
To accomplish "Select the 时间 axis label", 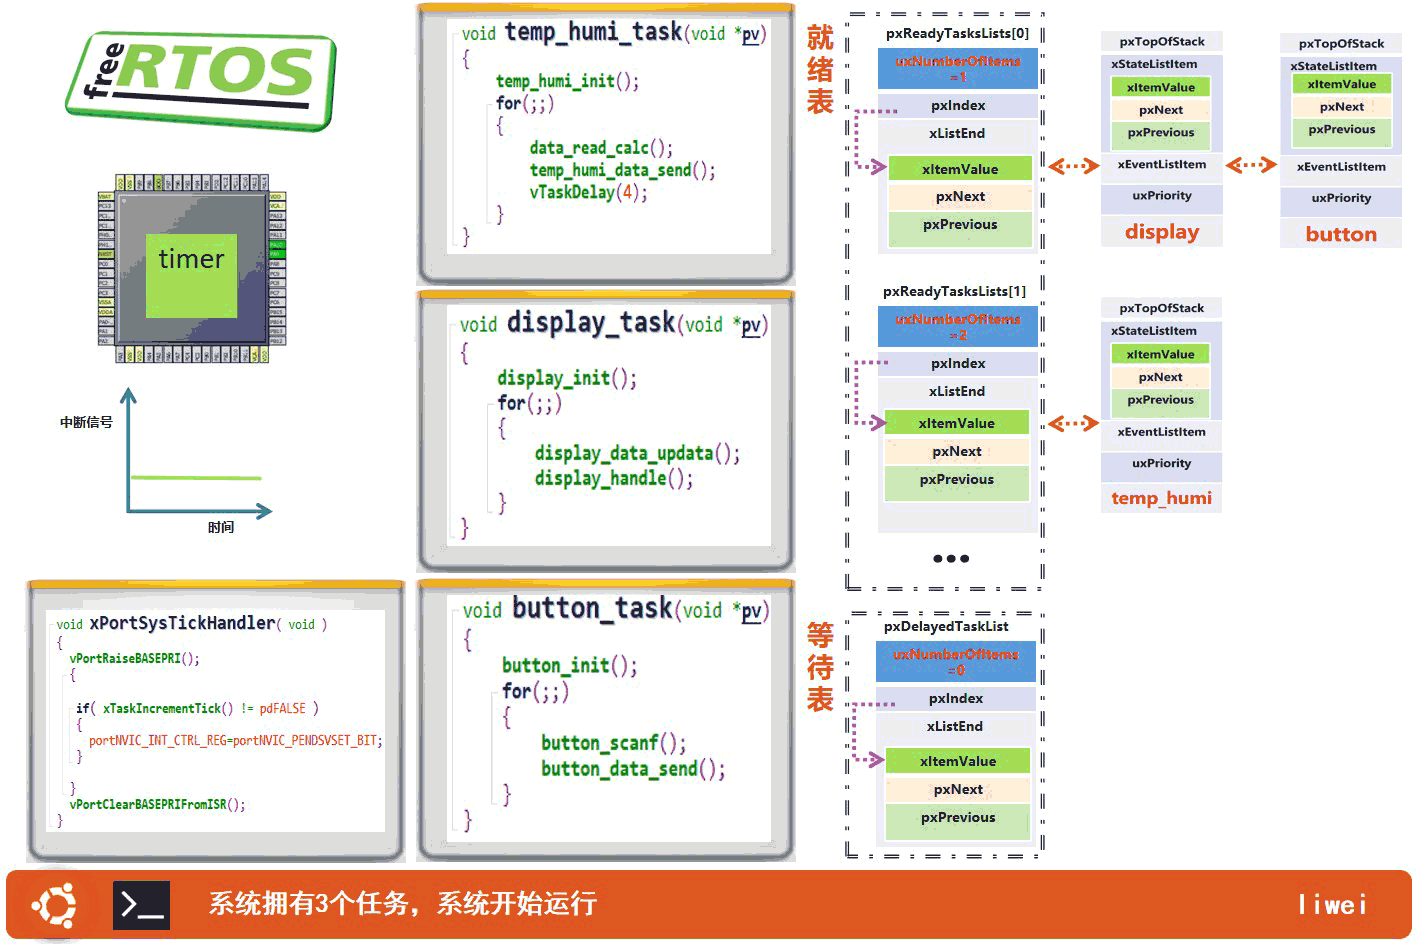I will click(221, 527).
